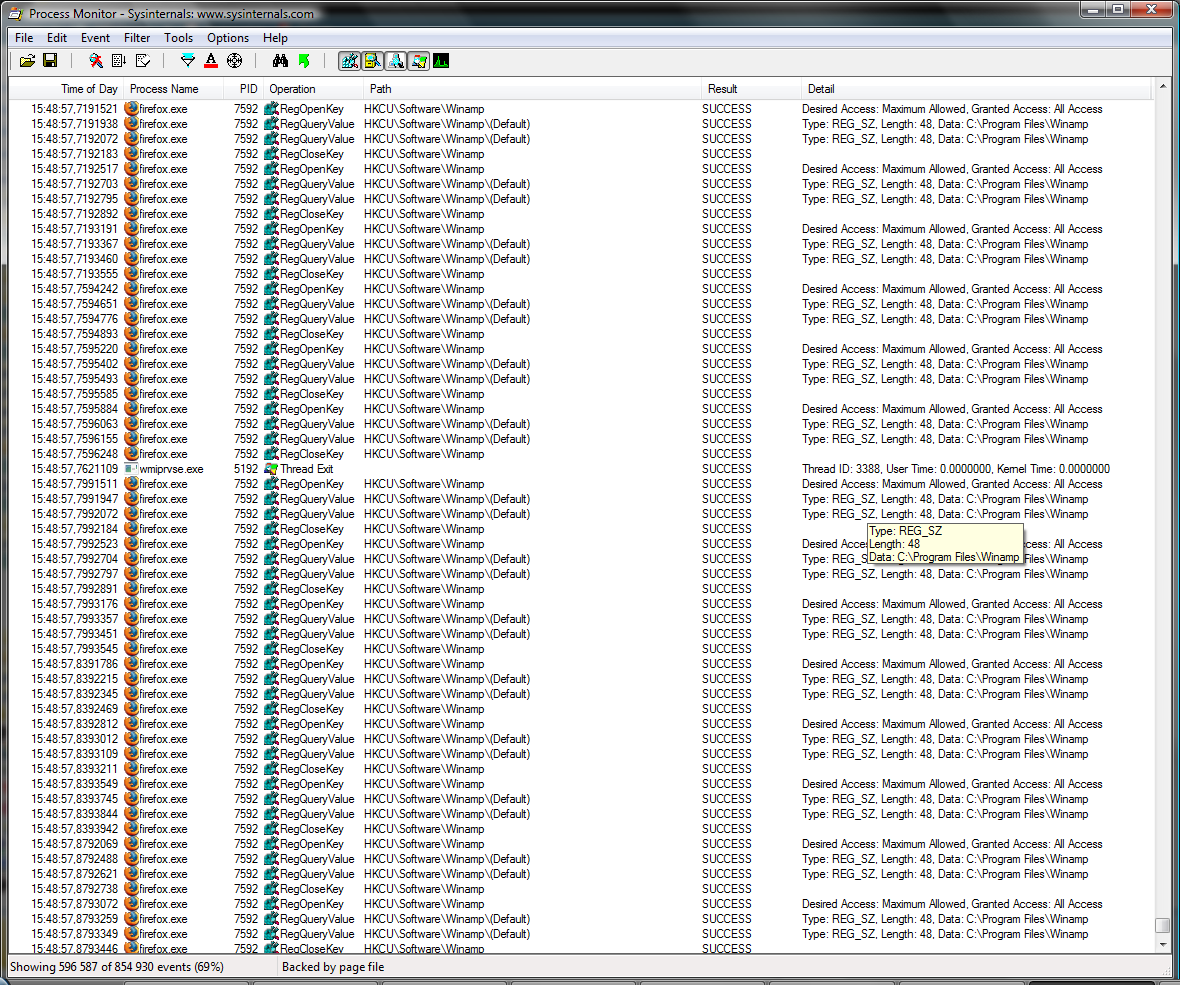Click the 'Backed by page file' status text
Screen dimensions: 1180x985
333,967
